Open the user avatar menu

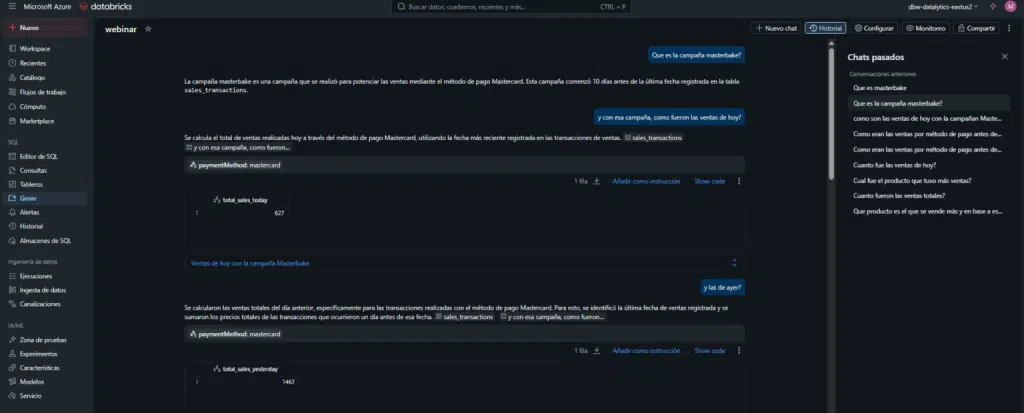[1010, 6]
